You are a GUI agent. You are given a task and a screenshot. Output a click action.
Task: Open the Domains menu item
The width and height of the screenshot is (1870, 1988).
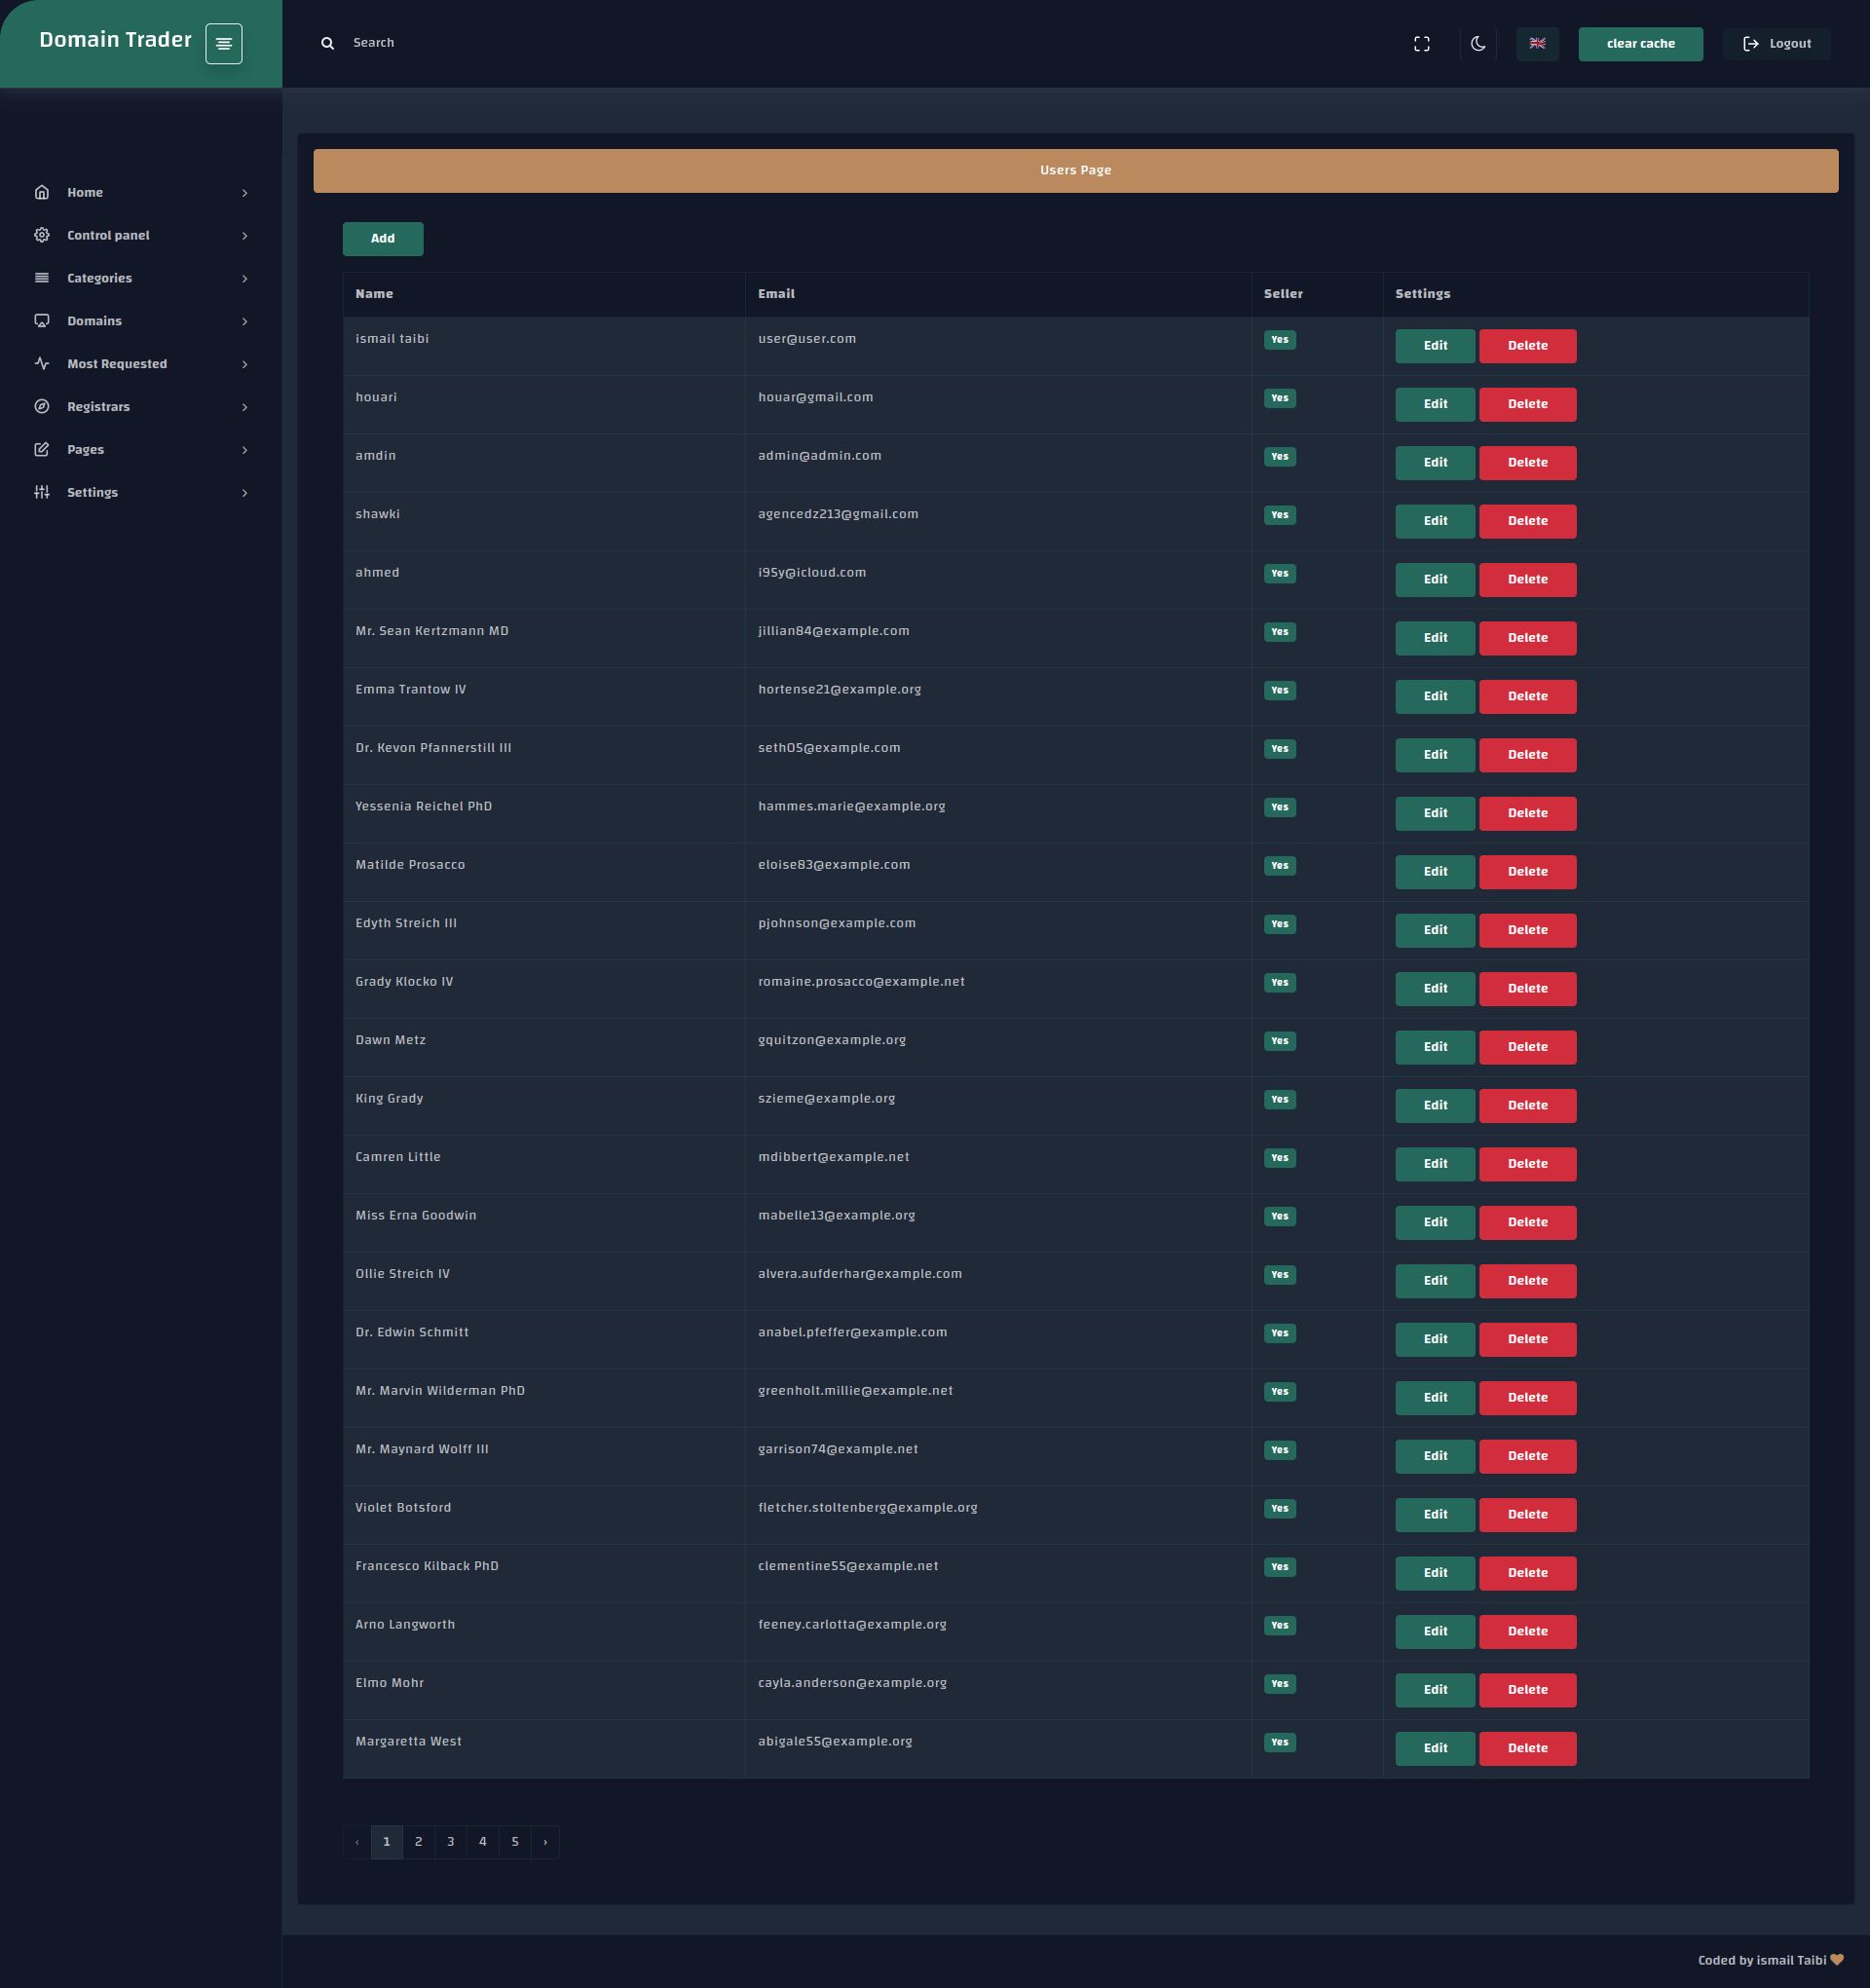pyautogui.click(x=141, y=322)
